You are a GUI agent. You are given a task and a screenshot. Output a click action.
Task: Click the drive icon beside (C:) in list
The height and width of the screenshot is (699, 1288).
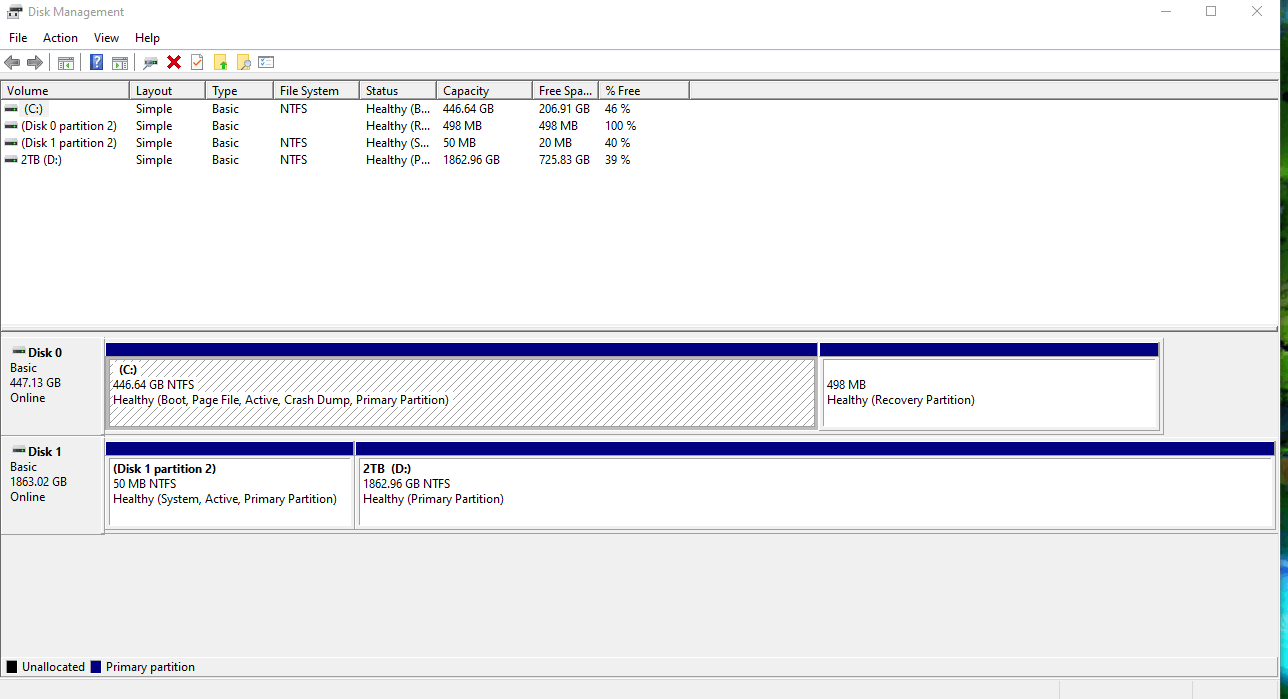(11, 108)
